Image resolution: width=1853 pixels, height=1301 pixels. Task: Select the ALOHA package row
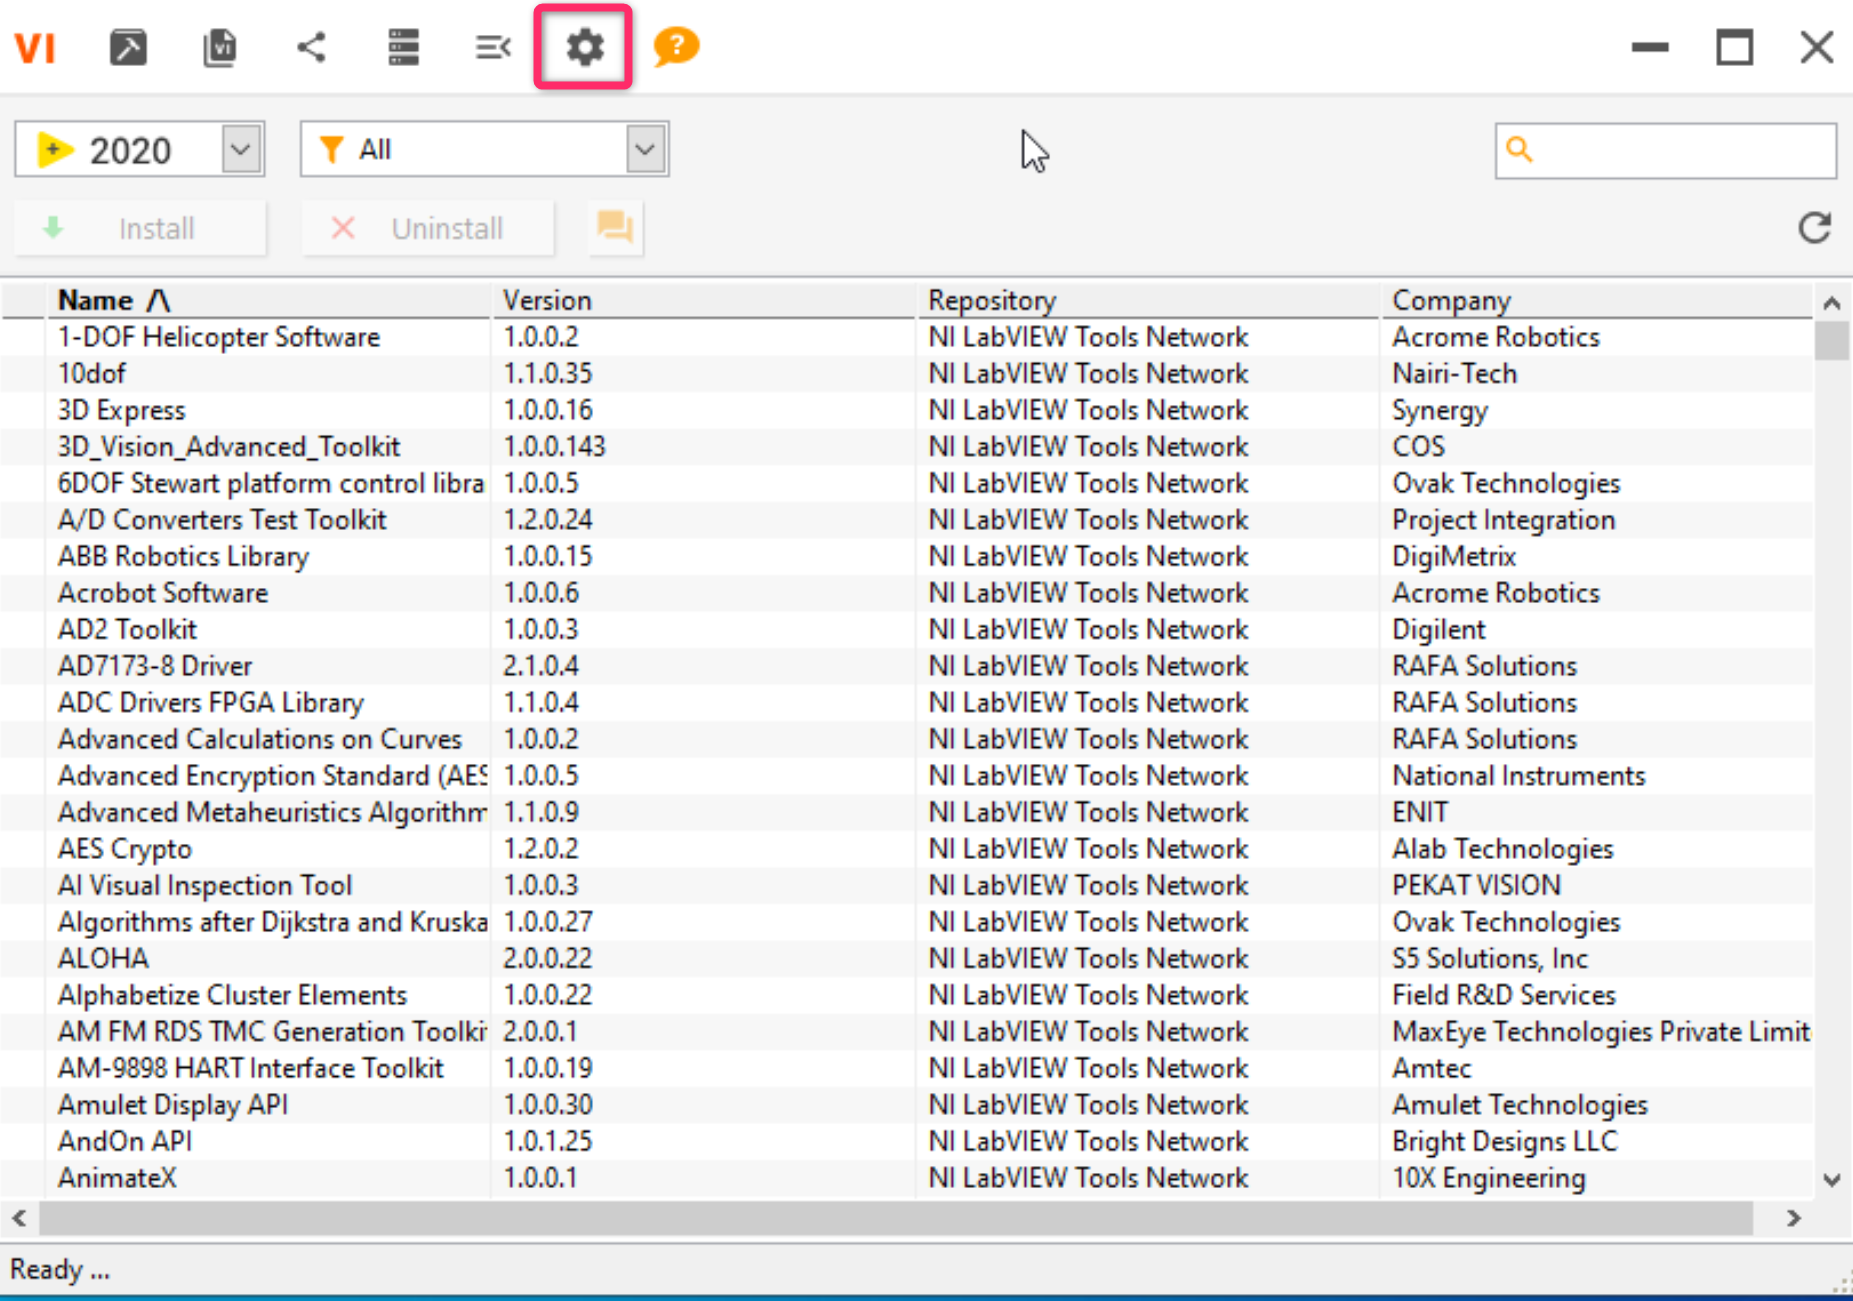point(907,958)
